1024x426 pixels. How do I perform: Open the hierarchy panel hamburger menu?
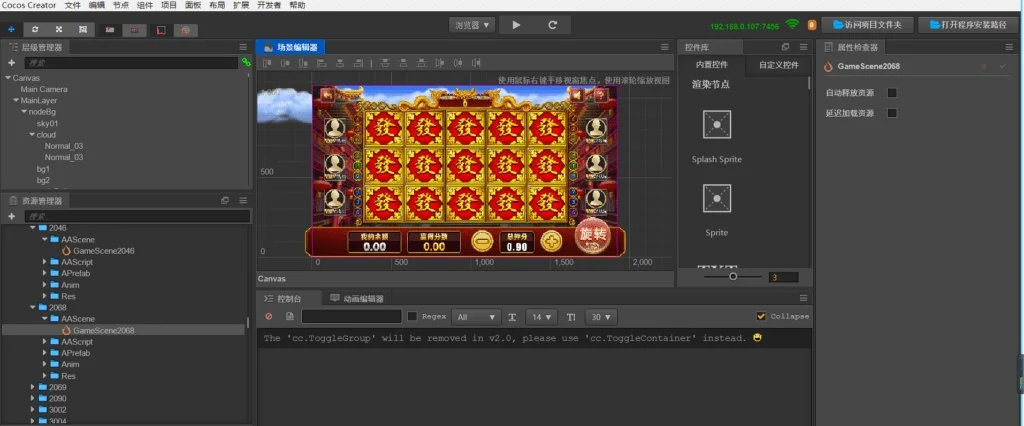(x=243, y=47)
